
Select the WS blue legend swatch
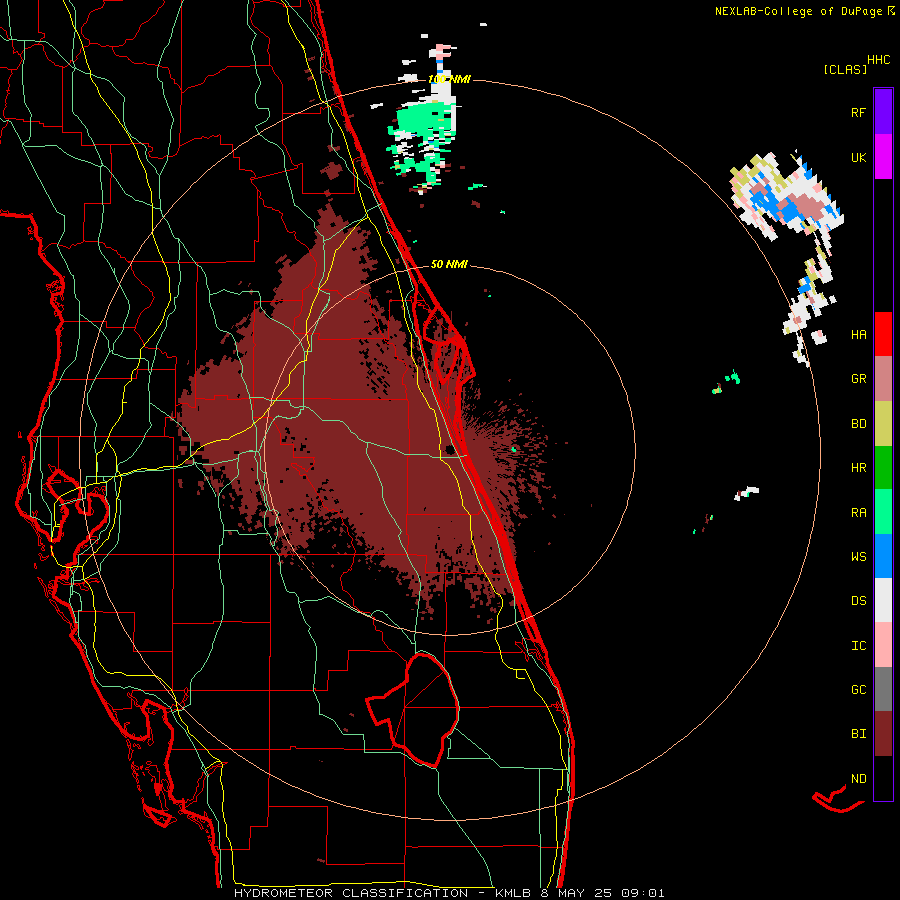coord(883,556)
